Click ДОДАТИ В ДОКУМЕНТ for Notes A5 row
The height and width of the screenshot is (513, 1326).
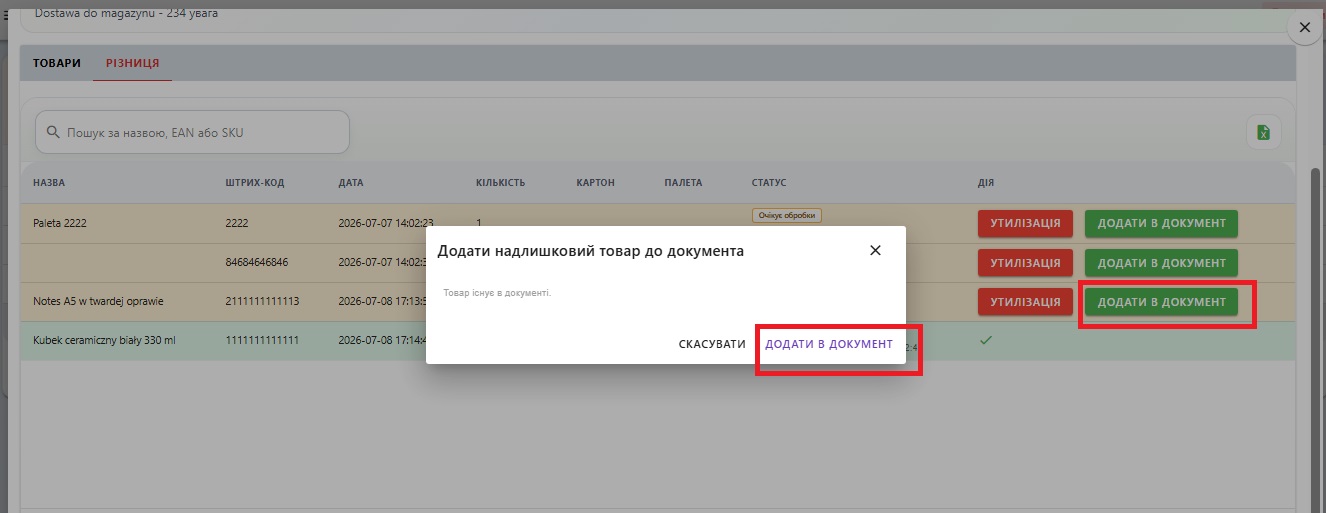tap(1161, 302)
